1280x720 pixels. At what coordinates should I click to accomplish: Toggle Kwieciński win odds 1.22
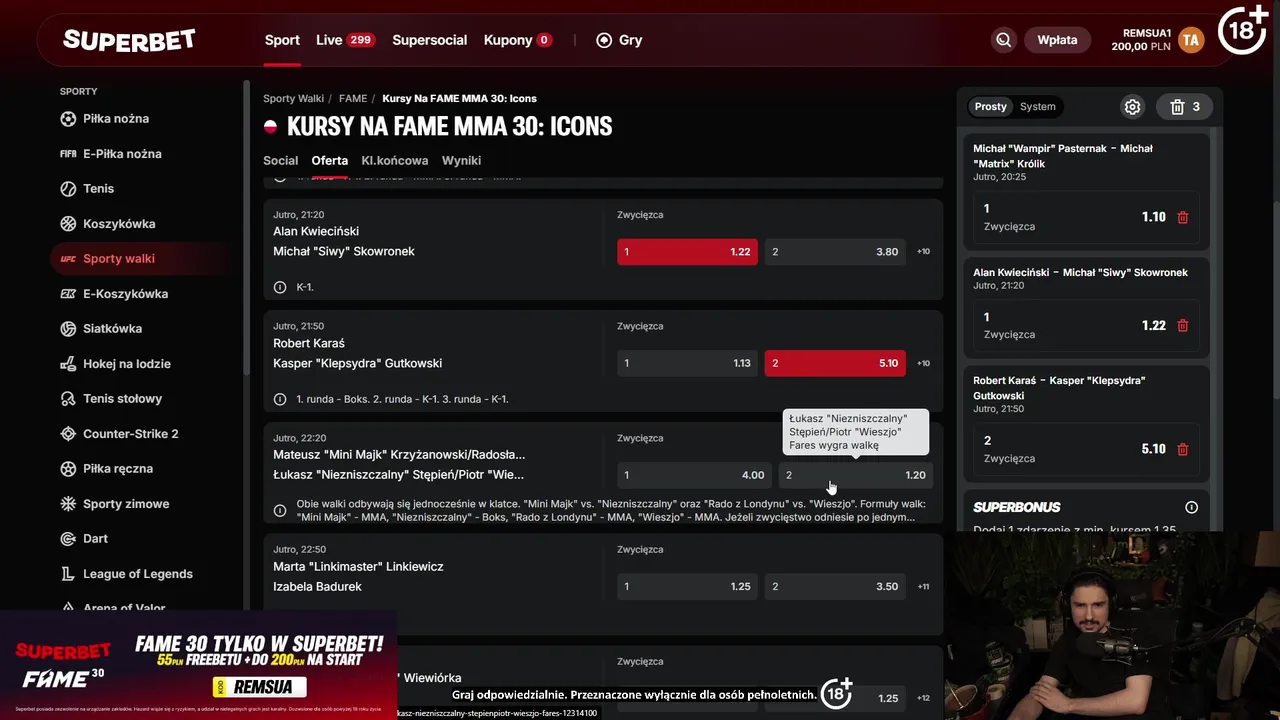687,252
